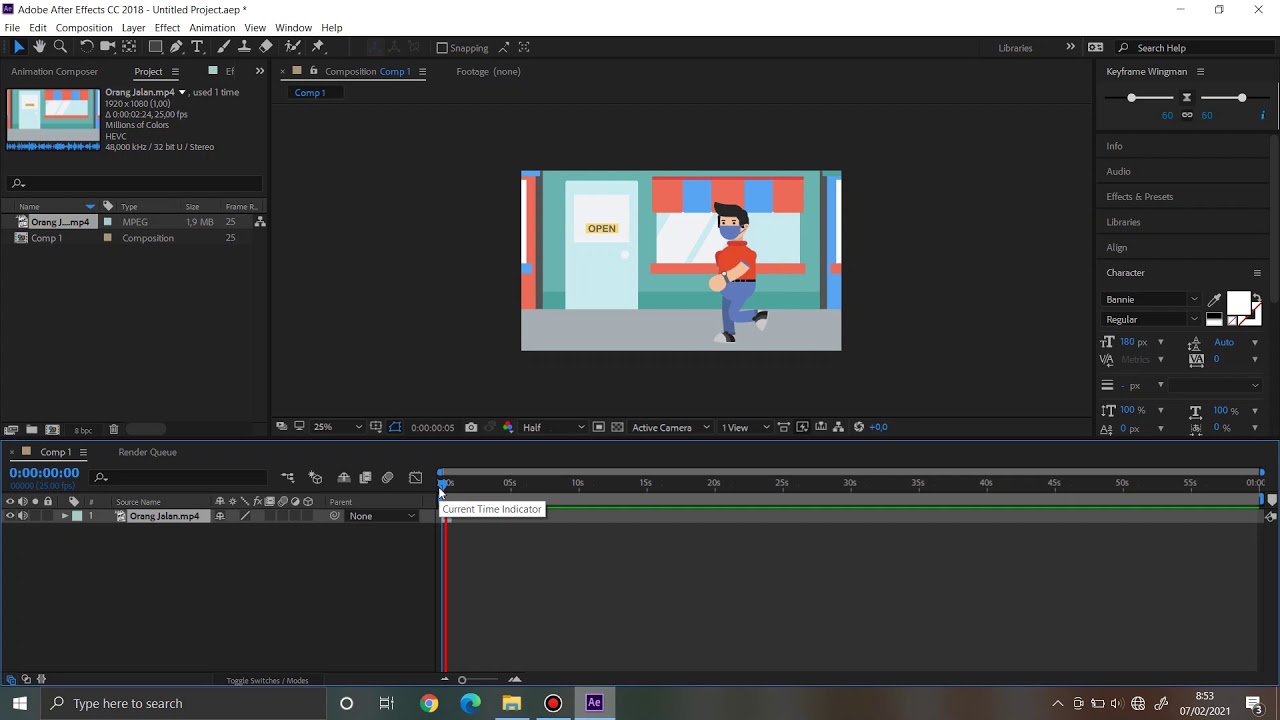This screenshot has width=1280, height=720.
Task: Open the Info panel
Action: coord(1114,146)
